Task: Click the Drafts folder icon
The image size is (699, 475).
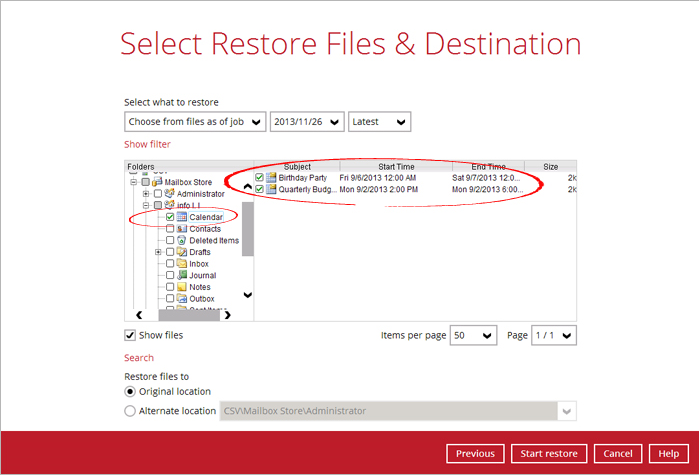Action: tap(182, 252)
